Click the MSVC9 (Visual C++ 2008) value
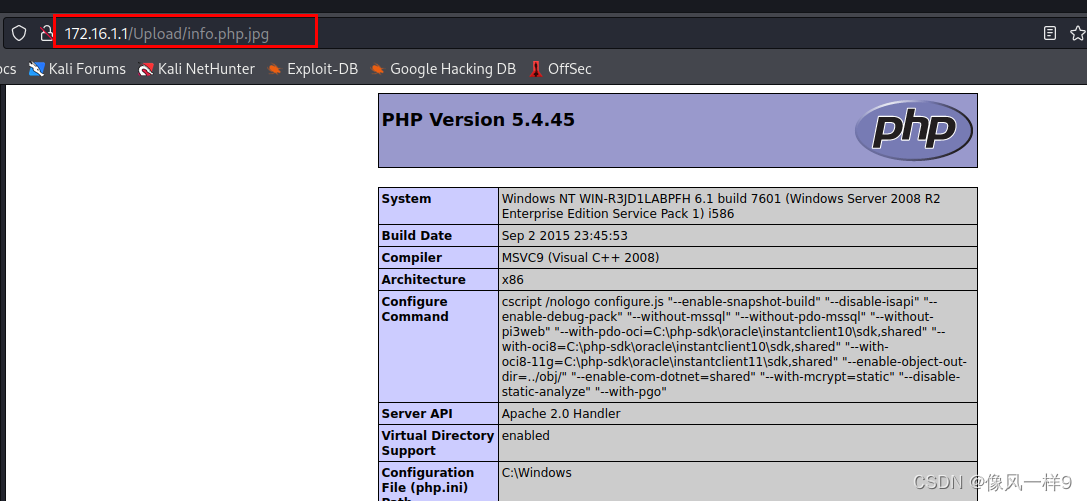The image size is (1087, 501). point(580,258)
